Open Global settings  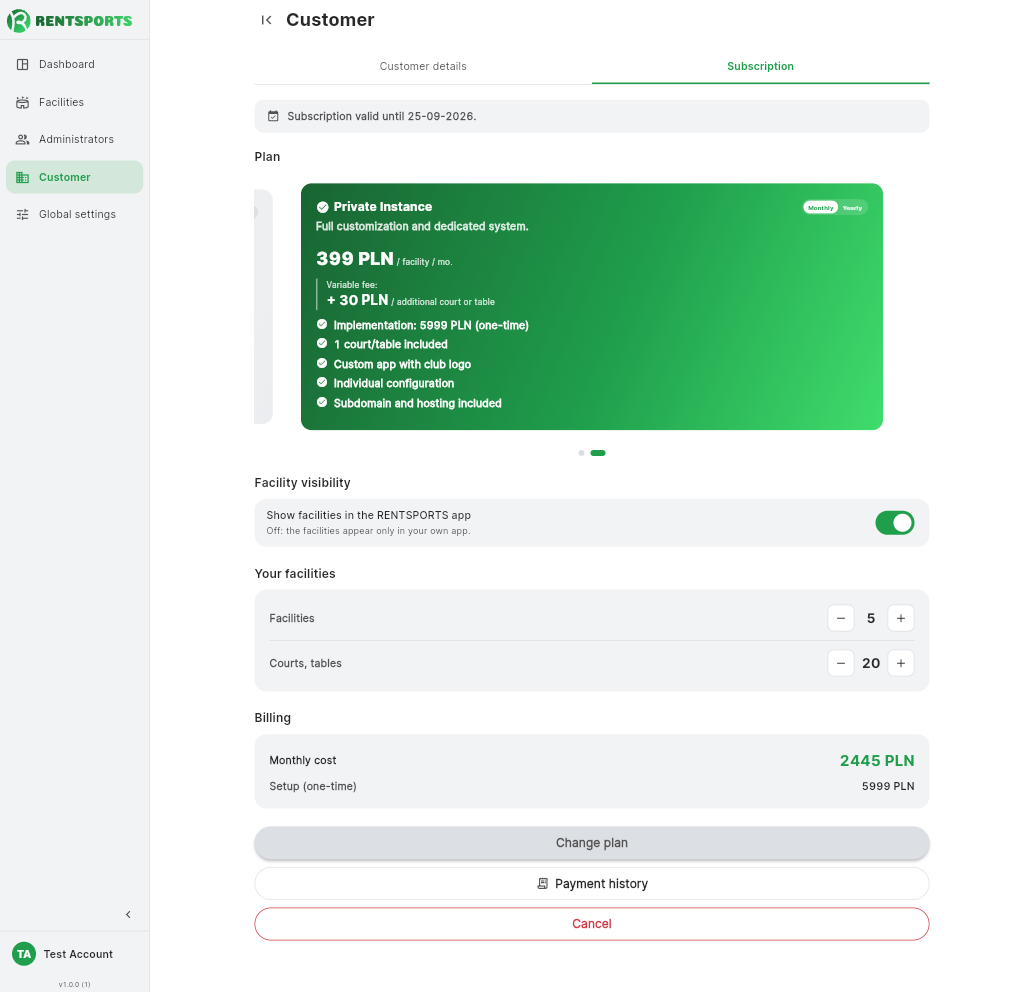click(75, 214)
